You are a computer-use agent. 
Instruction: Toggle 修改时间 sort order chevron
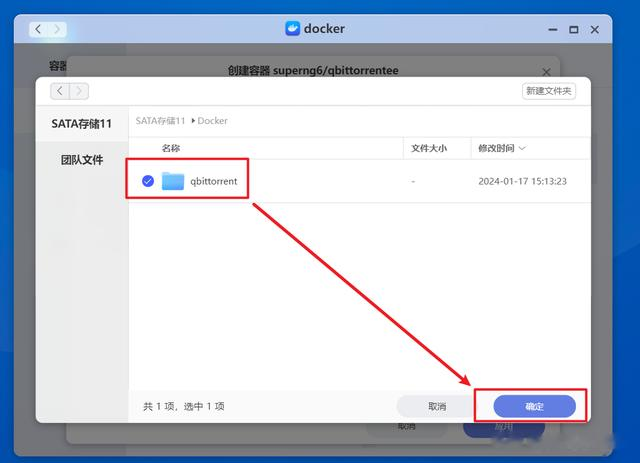[522, 148]
